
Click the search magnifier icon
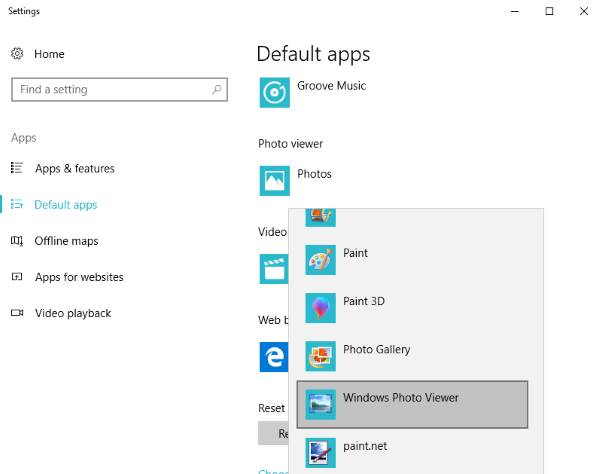(x=217, y=90)
